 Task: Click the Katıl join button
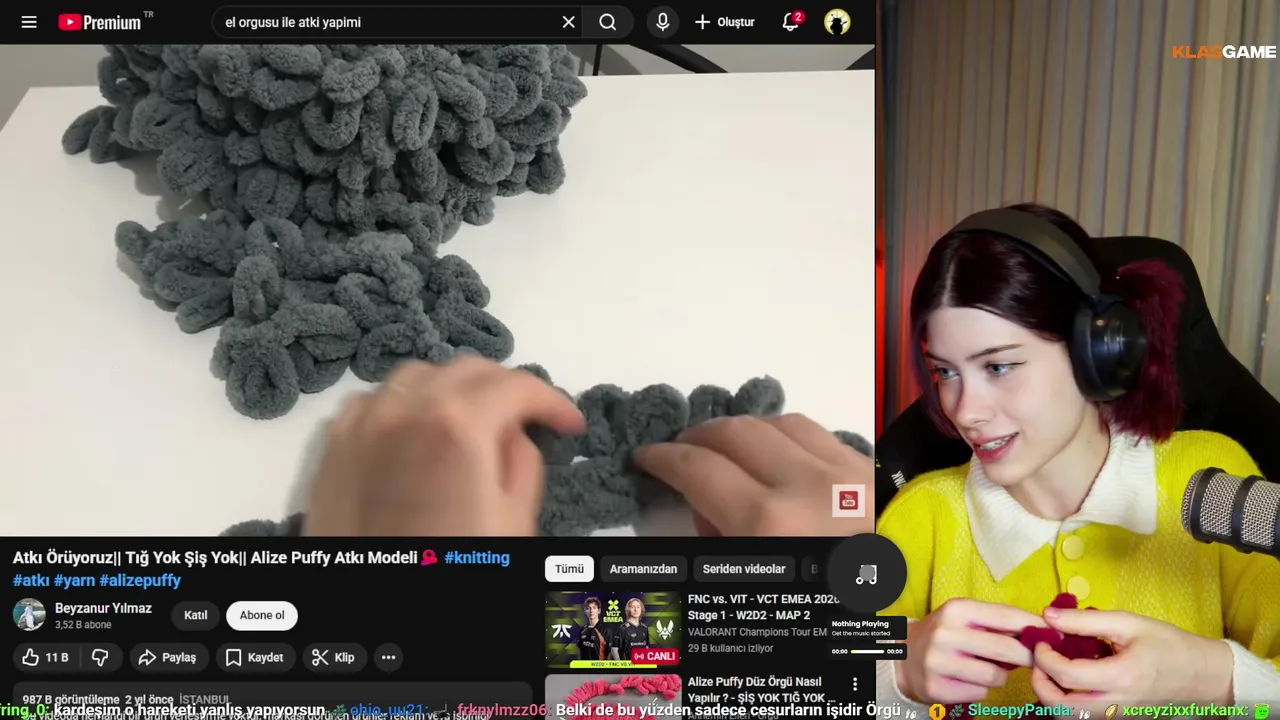click(196, 615)
